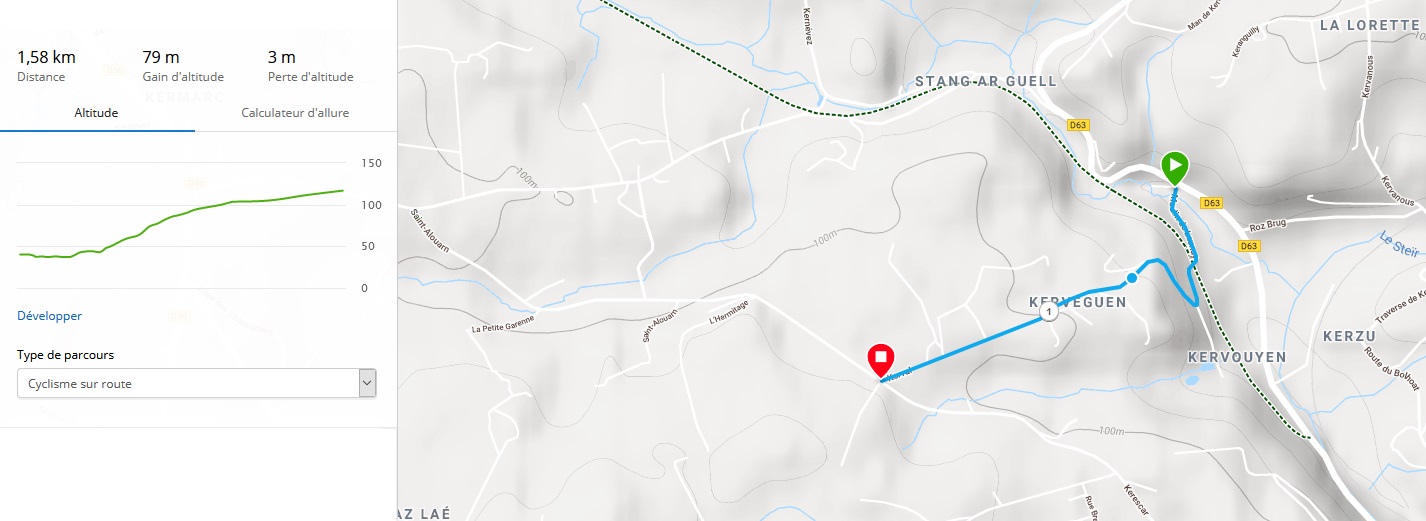Click the green start marker on map
Screen dimensions: 1426x521
pos(1175,166)
